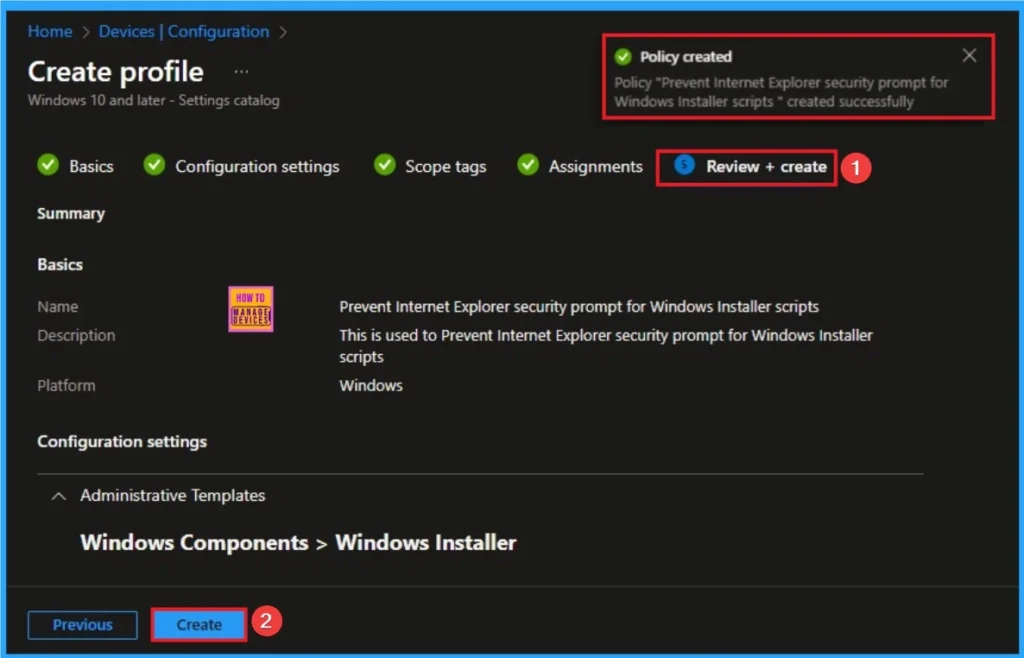Screen dimensions: 1024x658
Task: Click the Previous button
Action: pyautogui.click(x=81, y=624)
